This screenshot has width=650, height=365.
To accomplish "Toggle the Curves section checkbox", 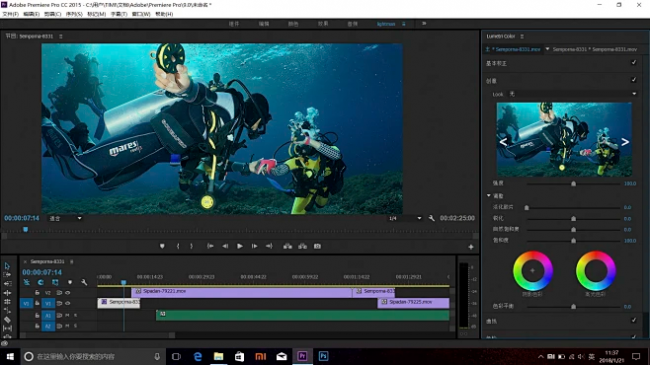I will (633, 320).
